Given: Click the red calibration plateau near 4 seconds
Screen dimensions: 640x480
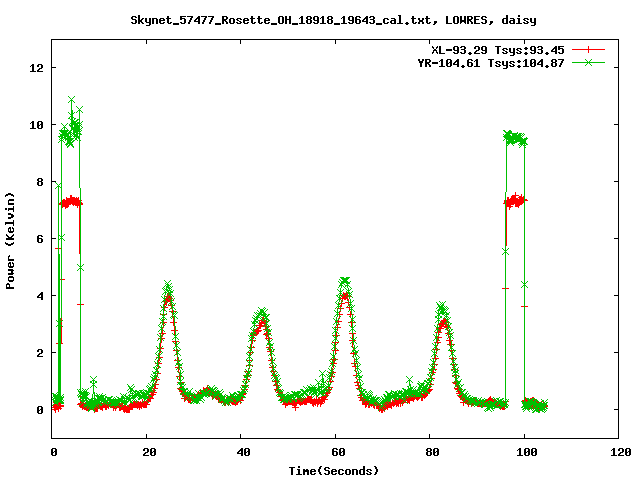Looking at the screenshot, I should 71,202.
